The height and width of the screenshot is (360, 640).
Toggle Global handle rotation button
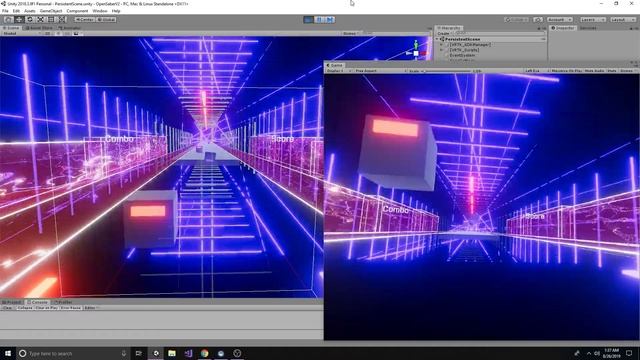106,20
